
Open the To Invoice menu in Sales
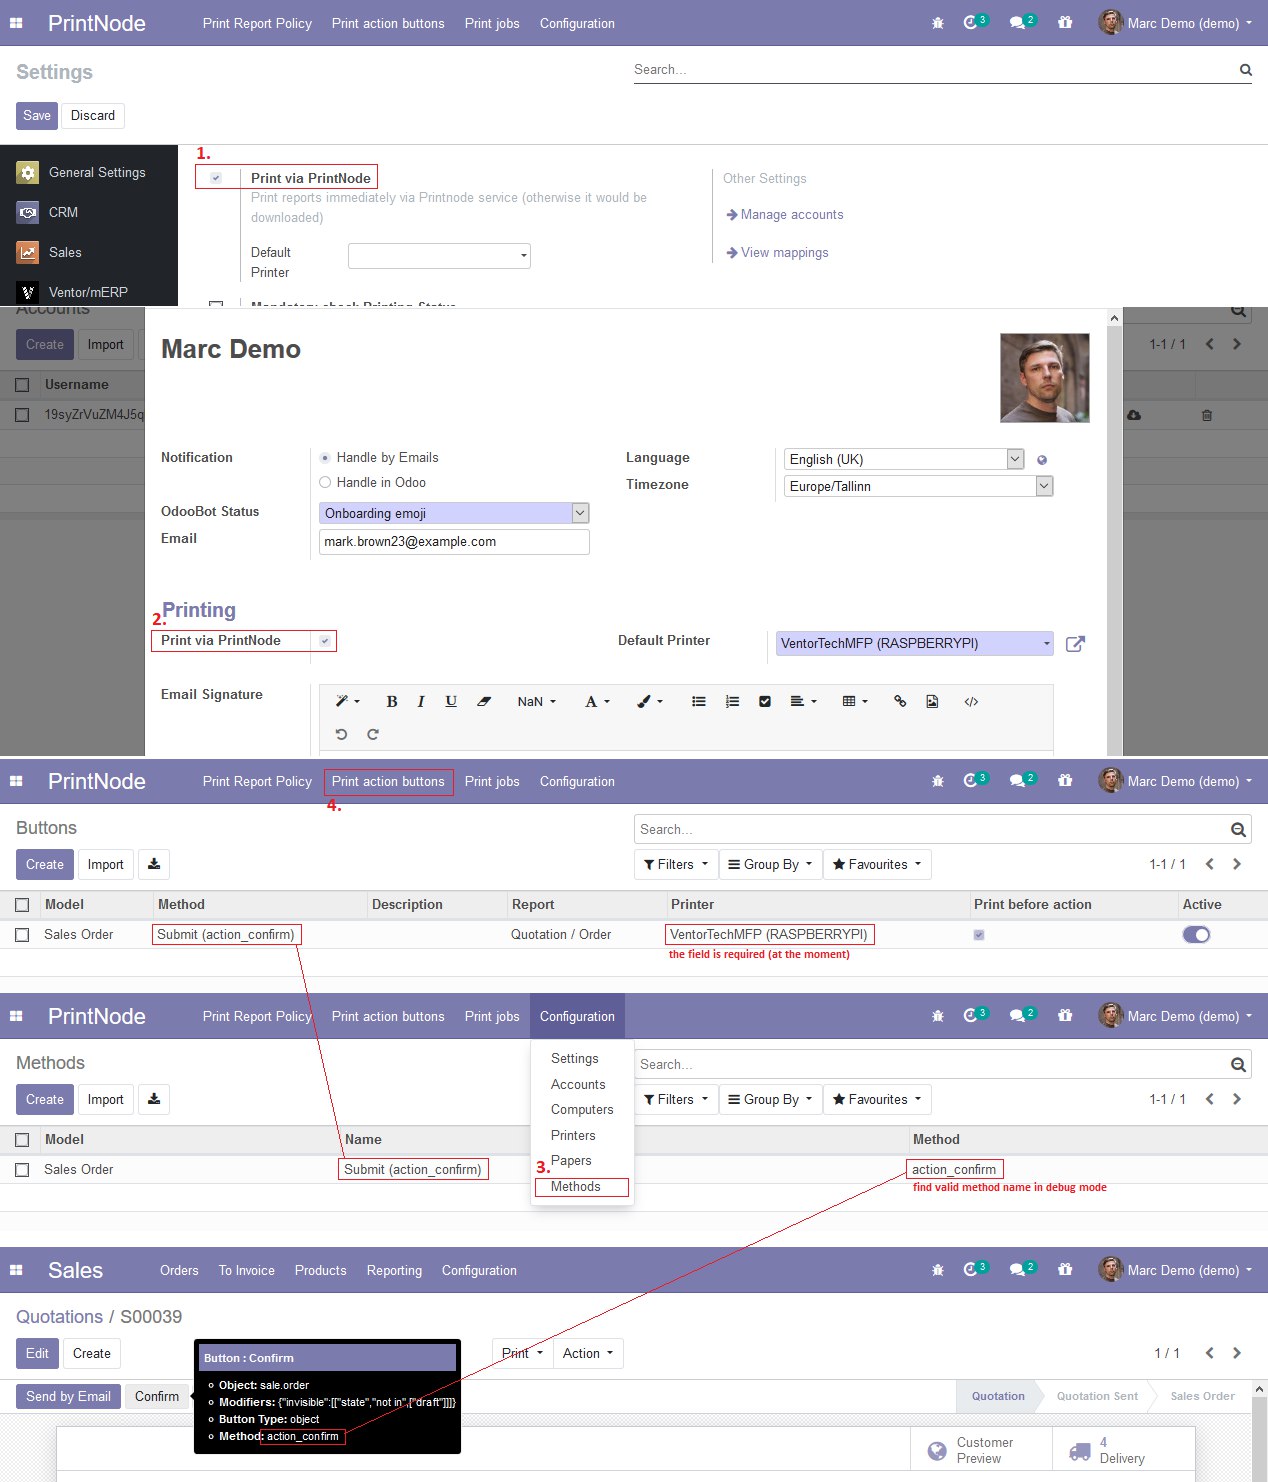coord(247,1270)
